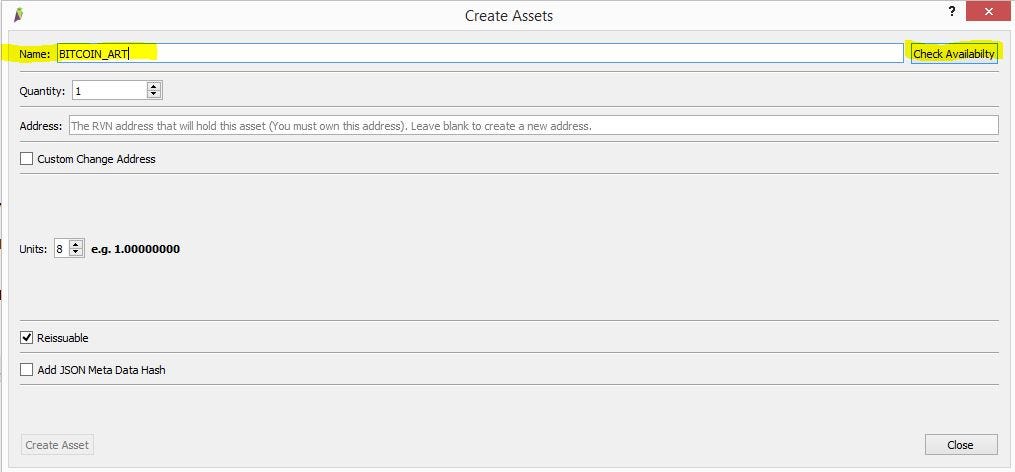Enable the Custom Change Address checkbox
This screenshot has width=1015, height=472.
(27, 159)
